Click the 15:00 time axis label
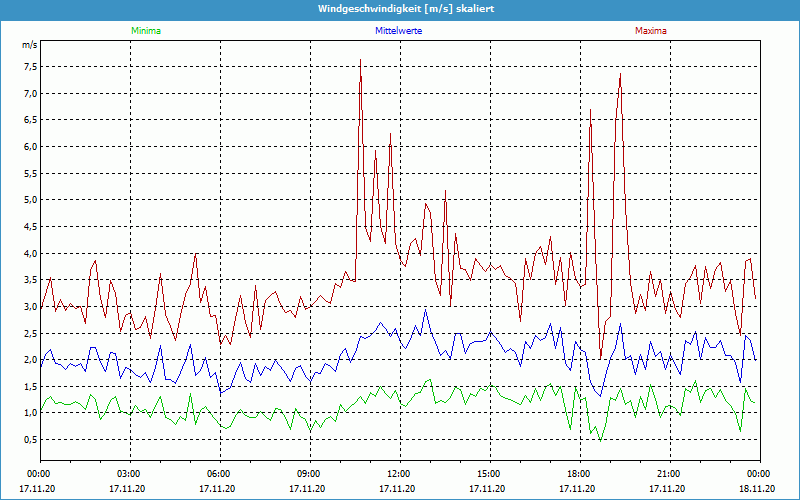800x500 pixels. click(x=487, y=474)
